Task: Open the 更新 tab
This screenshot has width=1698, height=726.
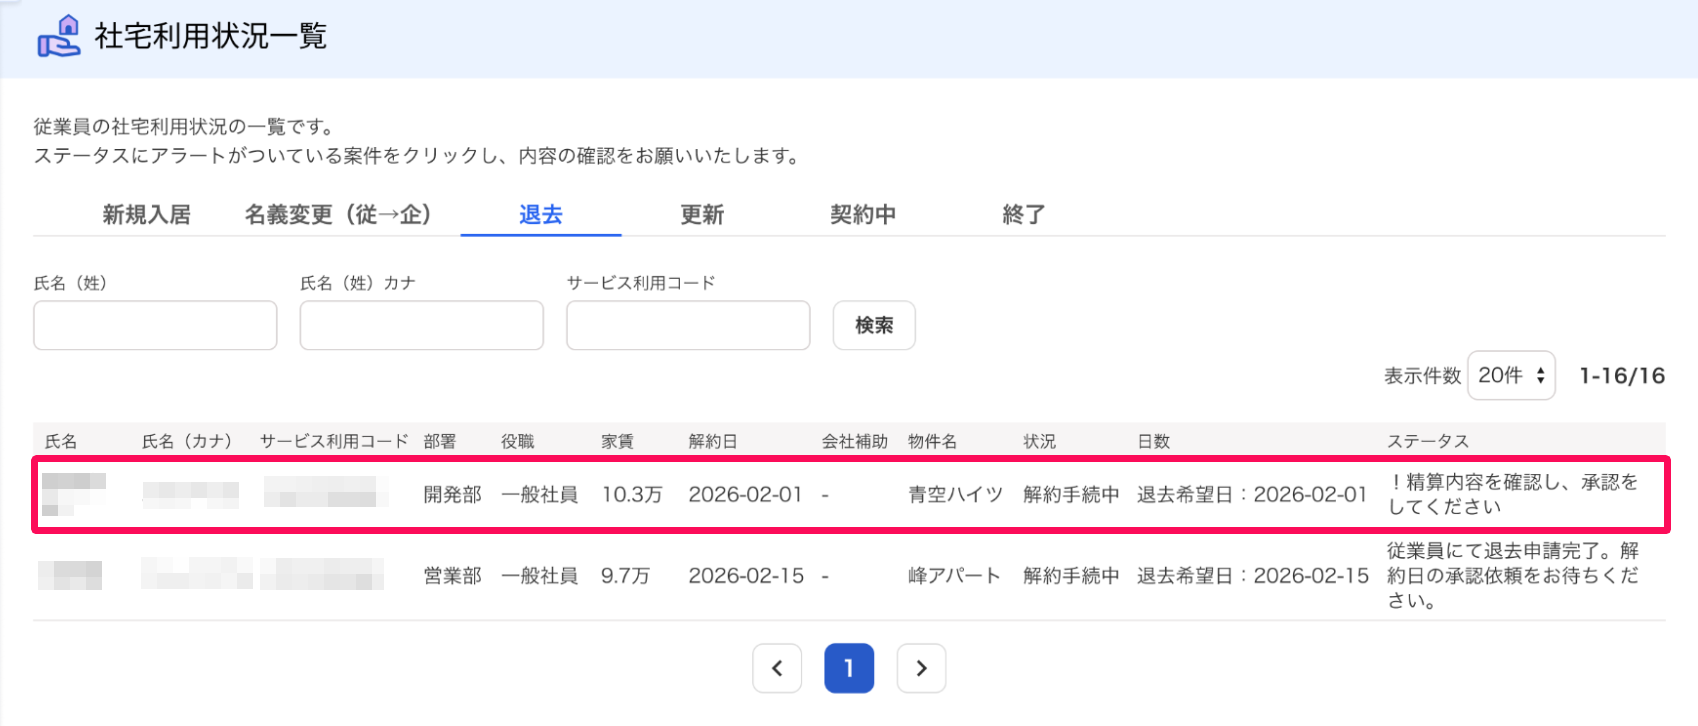Action: (702, 214)
